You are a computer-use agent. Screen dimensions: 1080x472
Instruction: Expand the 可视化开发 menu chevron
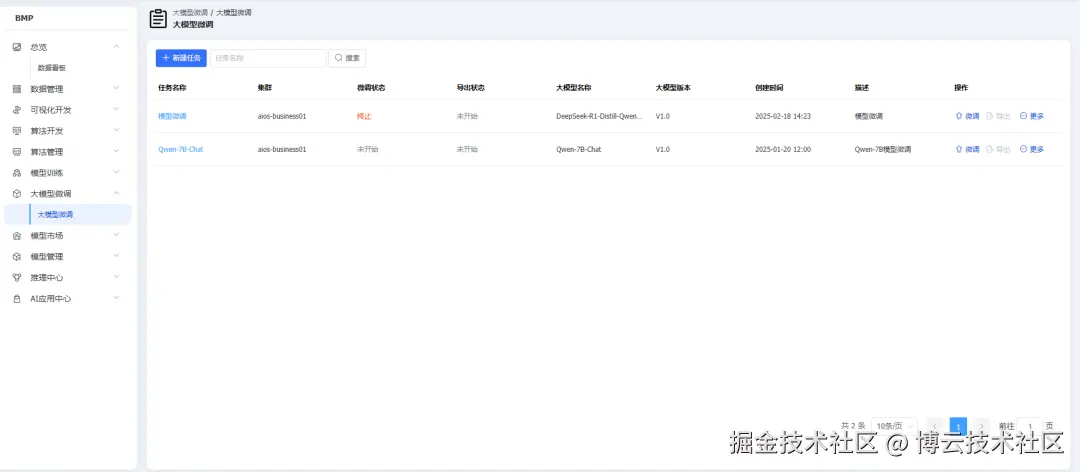coord(116,109)
